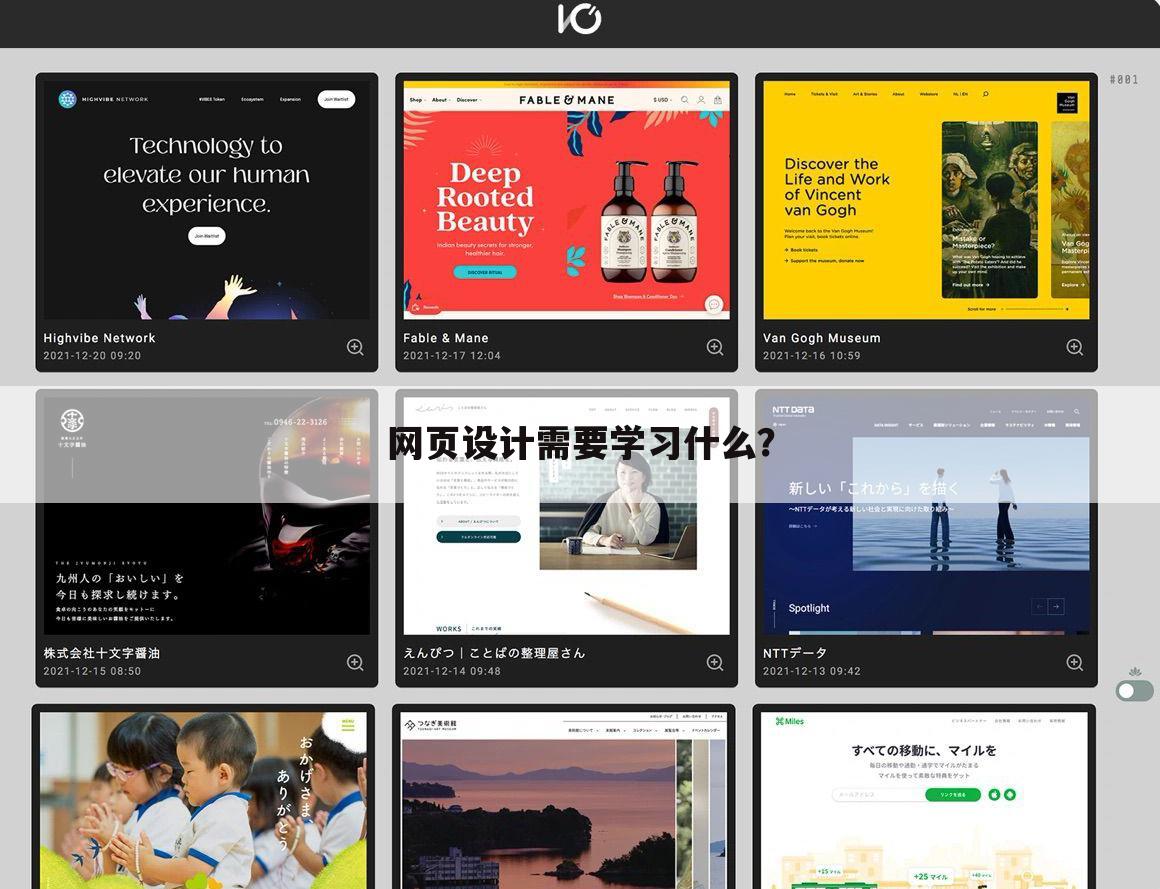Zoom into the Van Gogh Museum card
The image size is (1160, 889).
coord(1074,347)
